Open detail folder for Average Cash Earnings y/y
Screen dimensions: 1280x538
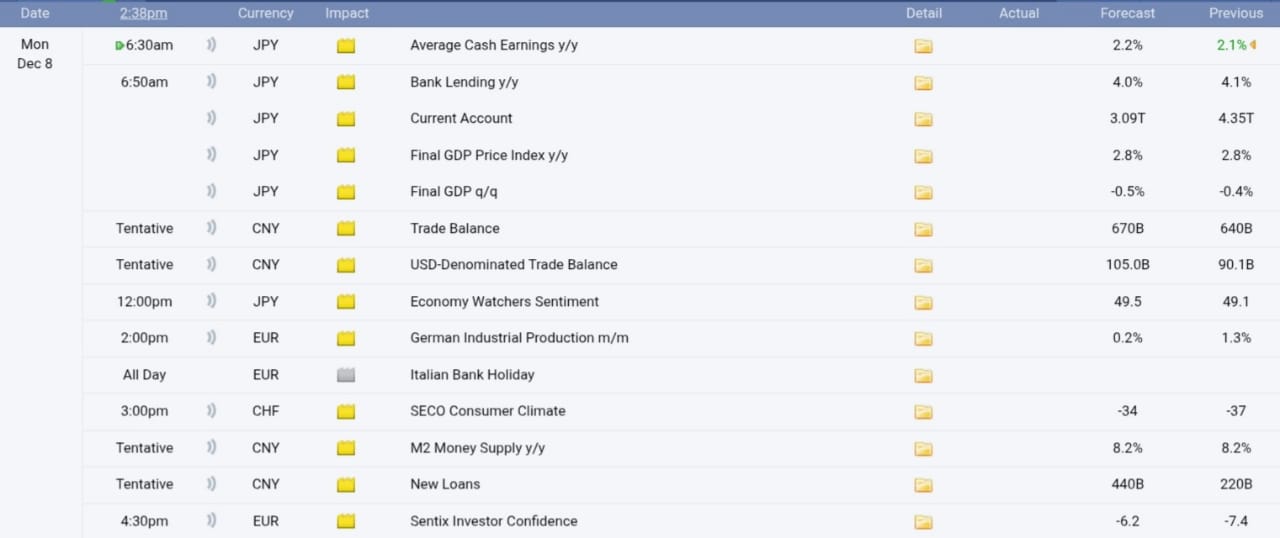[923, 46]
